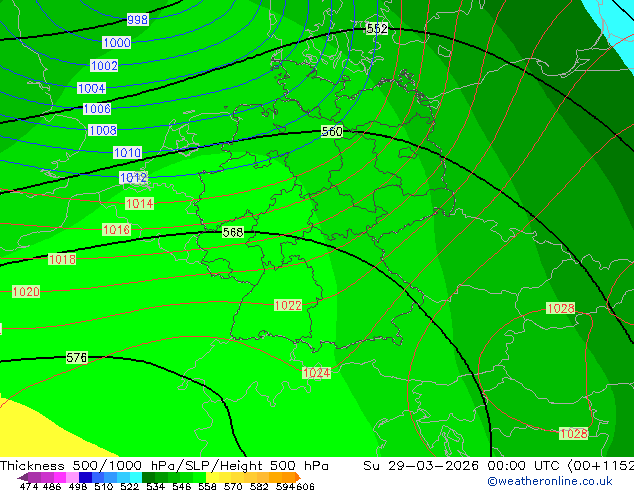Click the 552 height contour label

coord(377,29)
